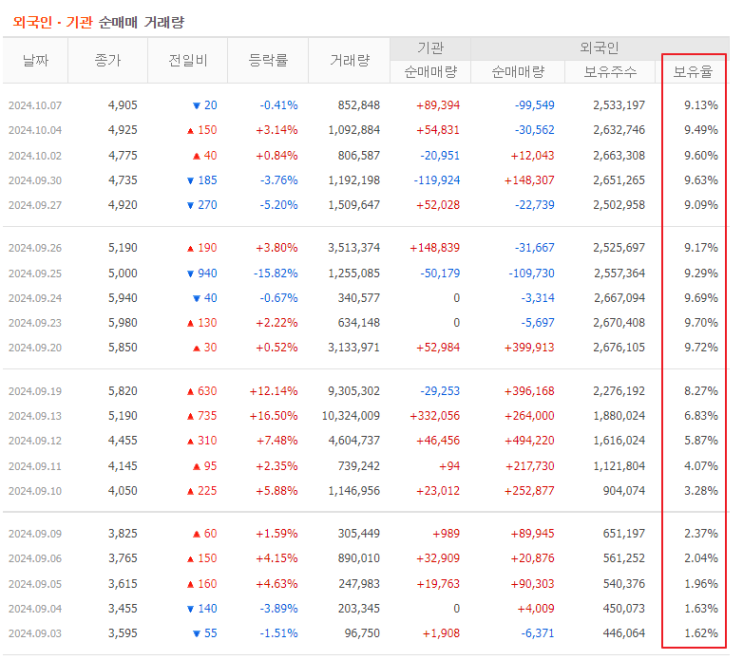The image size is (743, 660).
Task: Click the 보유주수 column header
Action: [610, 72]
